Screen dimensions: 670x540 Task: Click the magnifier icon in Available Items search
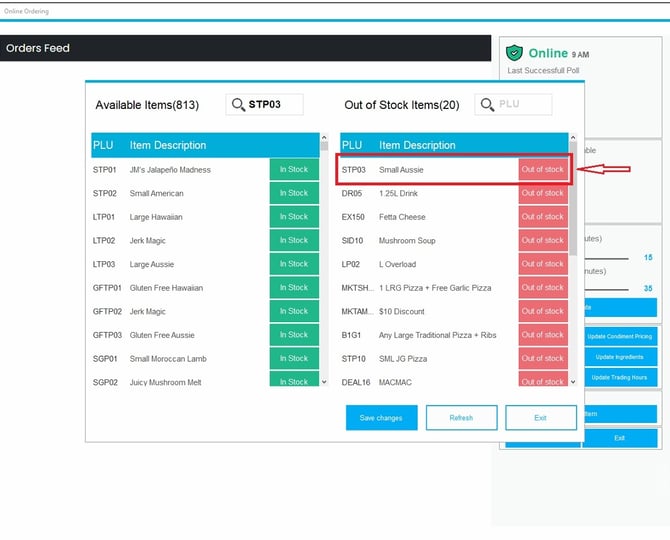coord(238,105)
